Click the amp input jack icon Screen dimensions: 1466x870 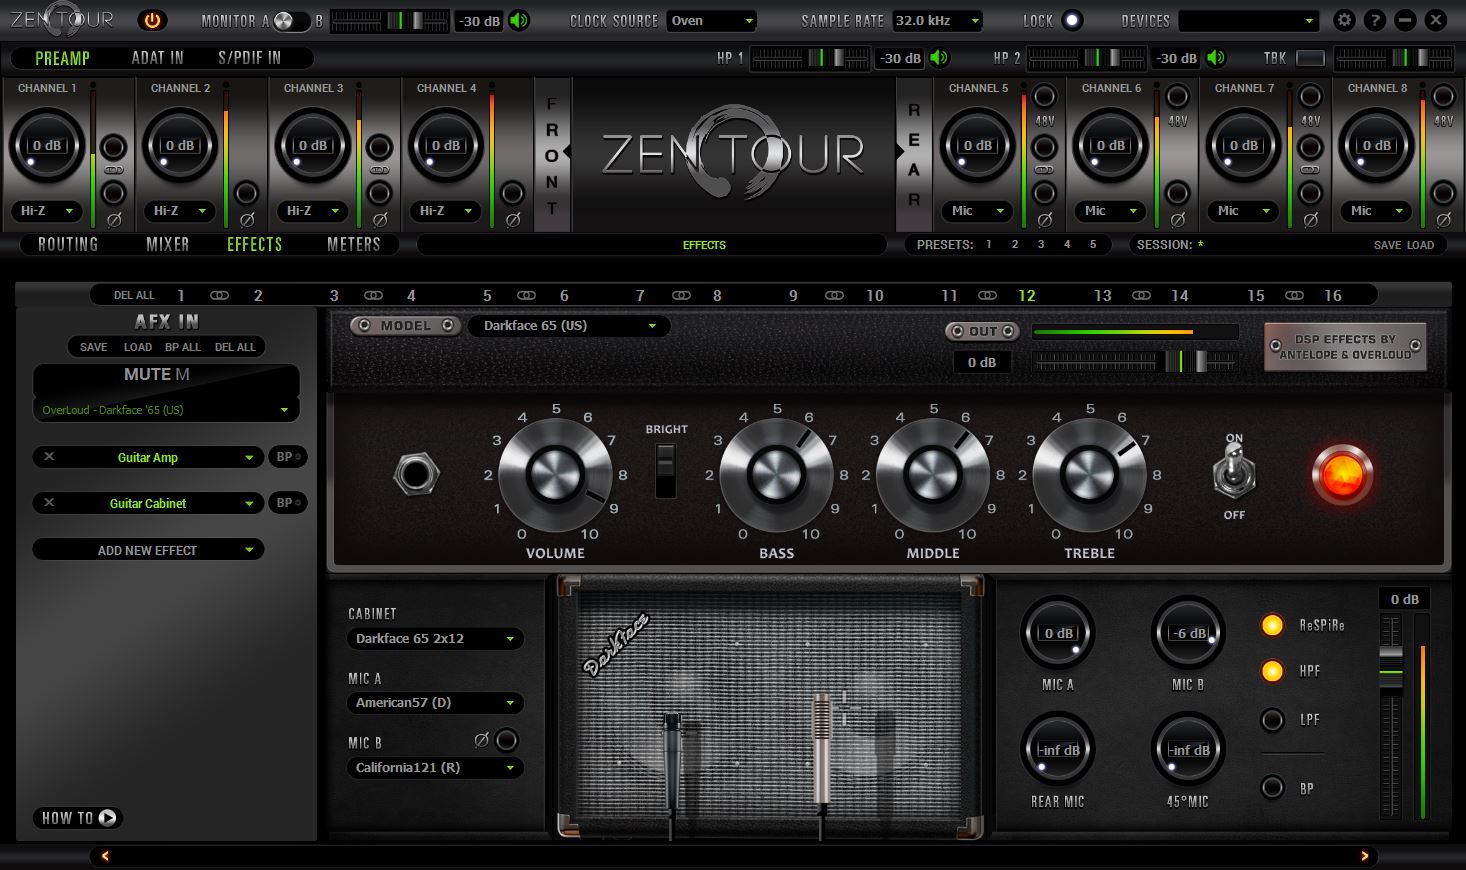tap(416, 474)
